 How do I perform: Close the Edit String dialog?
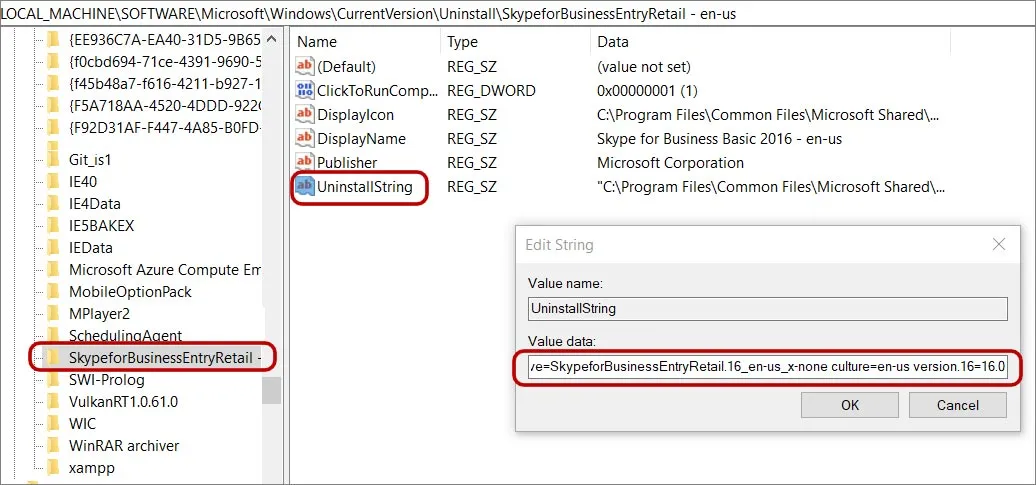998,244
